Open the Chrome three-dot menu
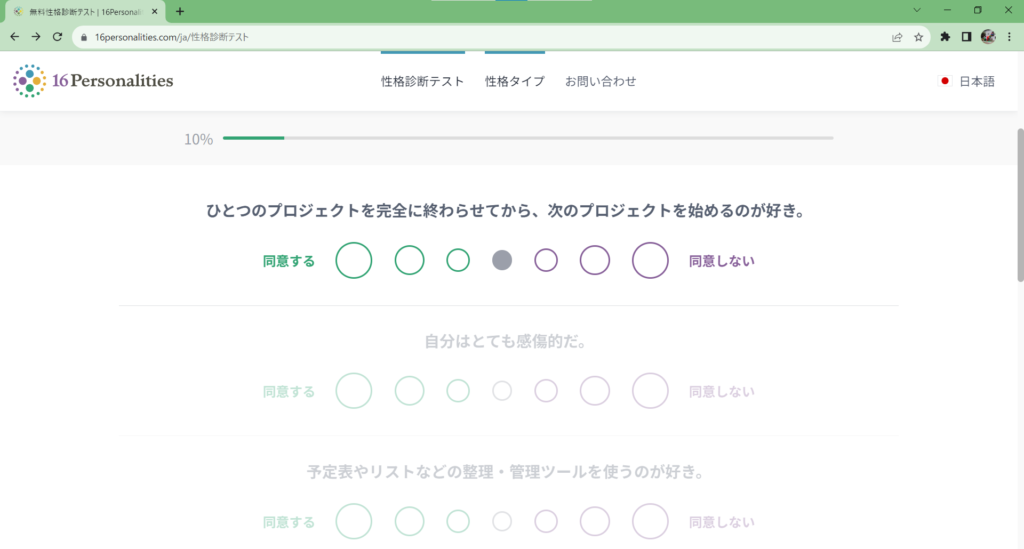Viewport: 1024px width, 549px height. coord(1009,37)
